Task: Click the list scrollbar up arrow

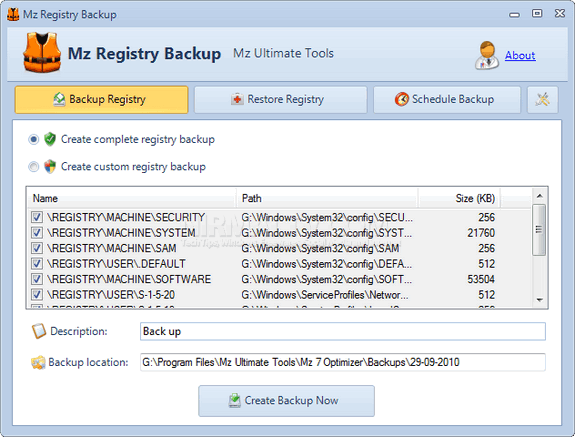Action: [x=539, y=196]
